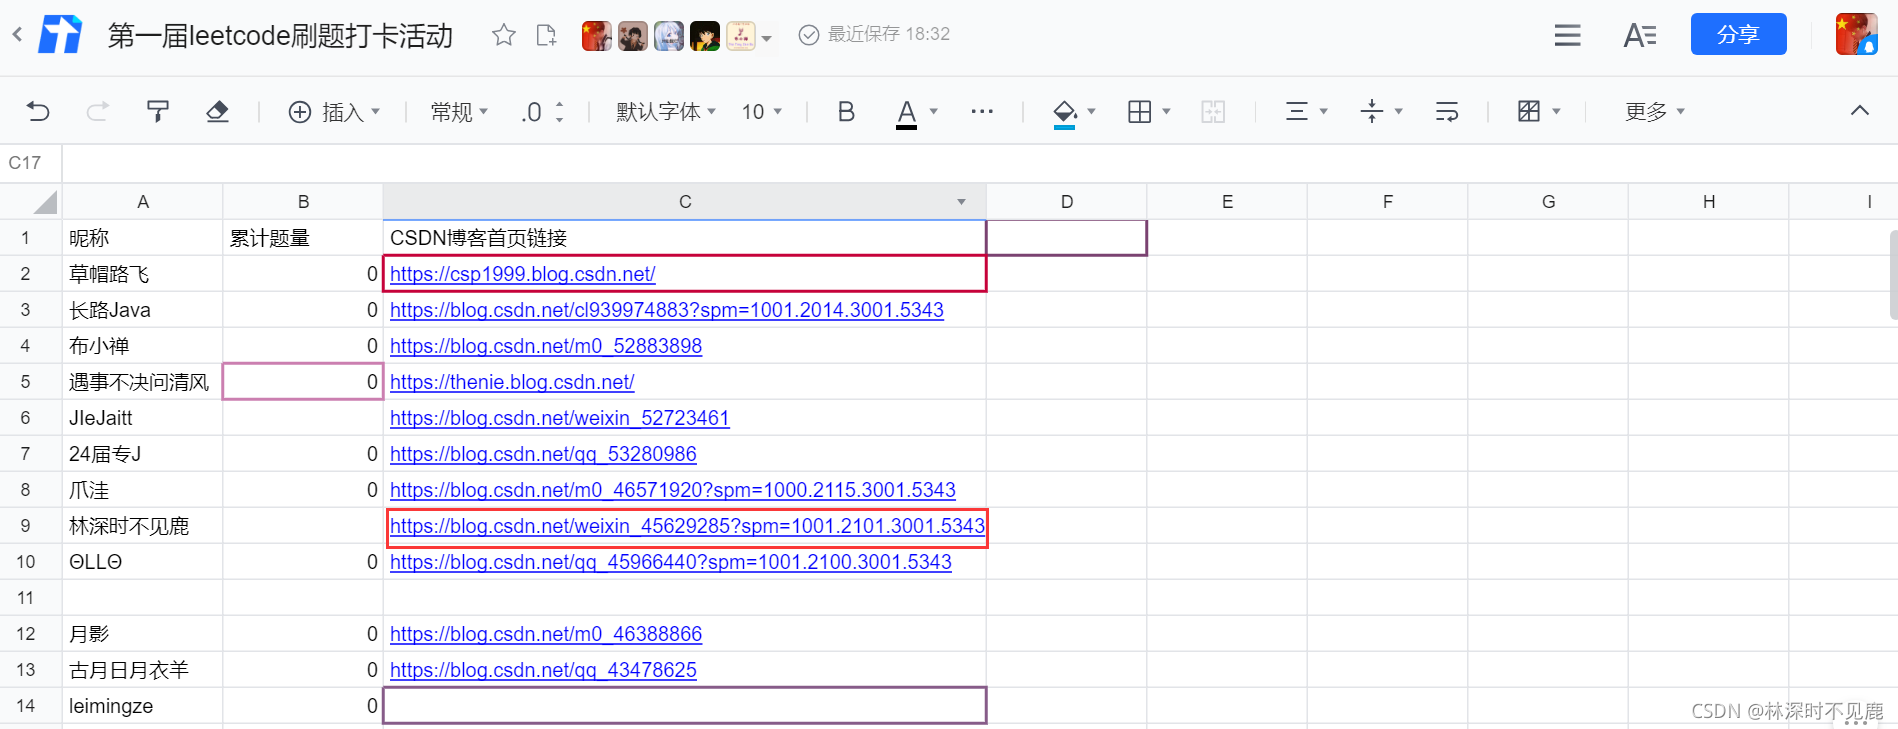This screenshot has width=1898, height=729.
Task: Click the clear format eraser icon
Action: point(217,111)
